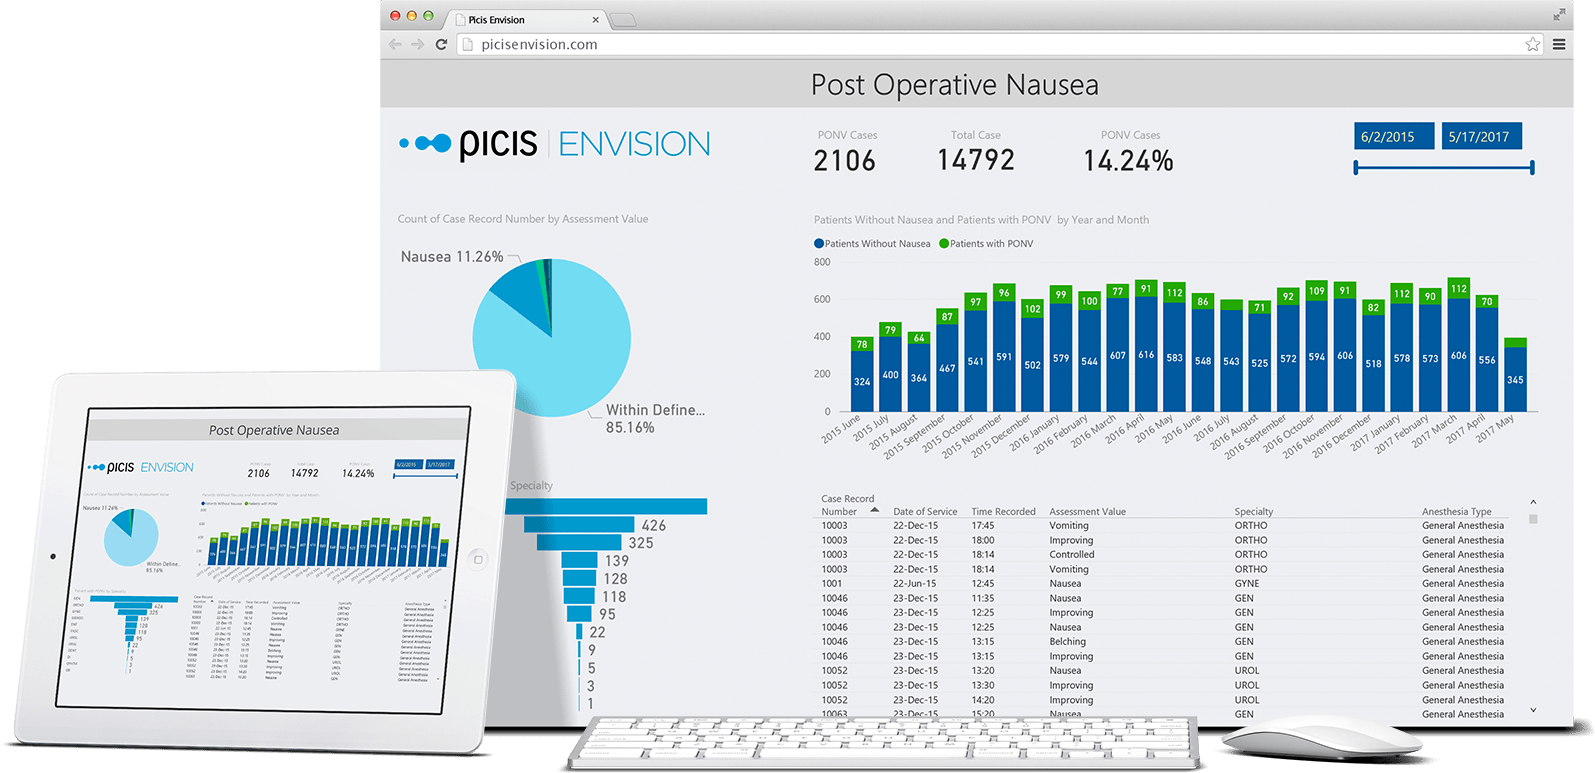Click the table scrollbar up arrow
This screenshot has height=773, width=1595.
1533,502
